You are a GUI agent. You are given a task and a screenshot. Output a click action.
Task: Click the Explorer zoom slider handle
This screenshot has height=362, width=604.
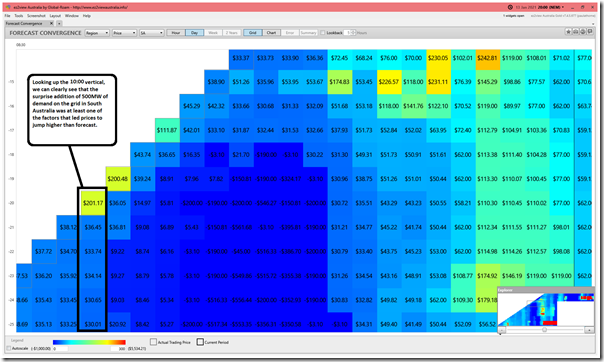click(x=544, y=330)
